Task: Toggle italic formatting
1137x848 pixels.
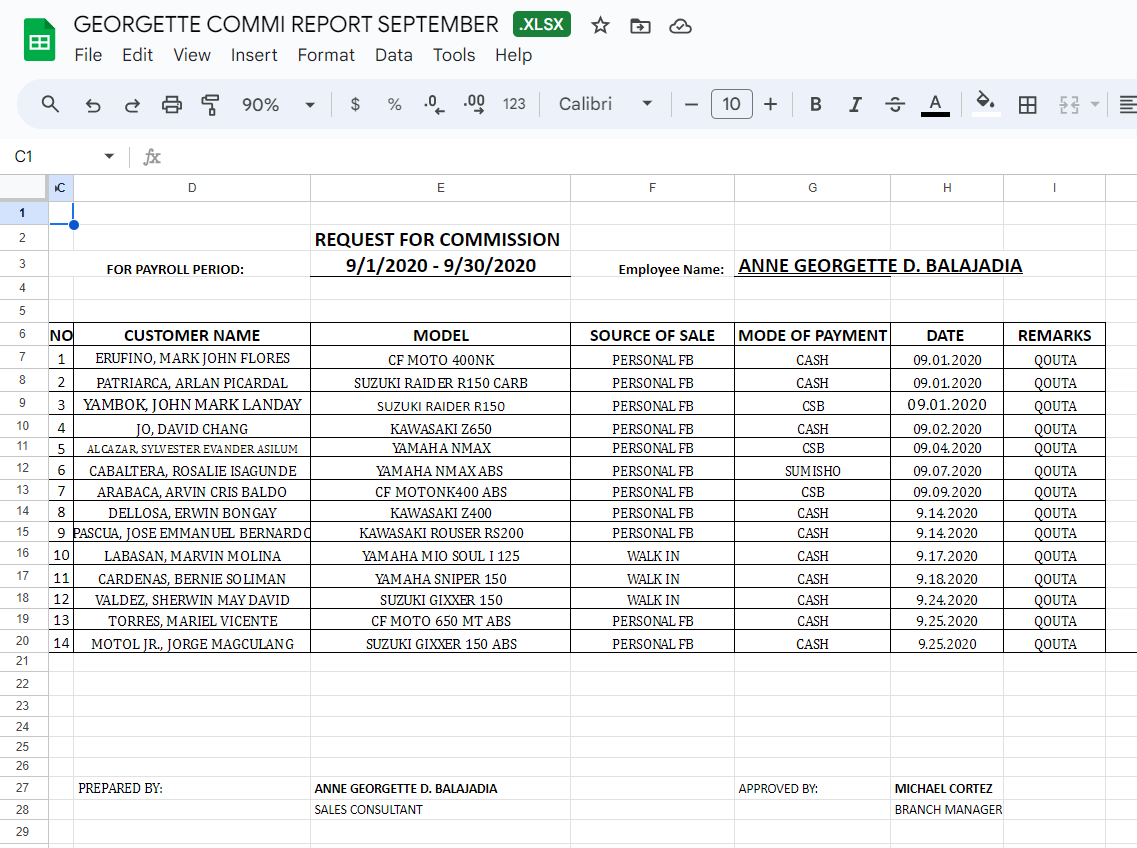Action: pyautogui.click(x=856, y=104)
